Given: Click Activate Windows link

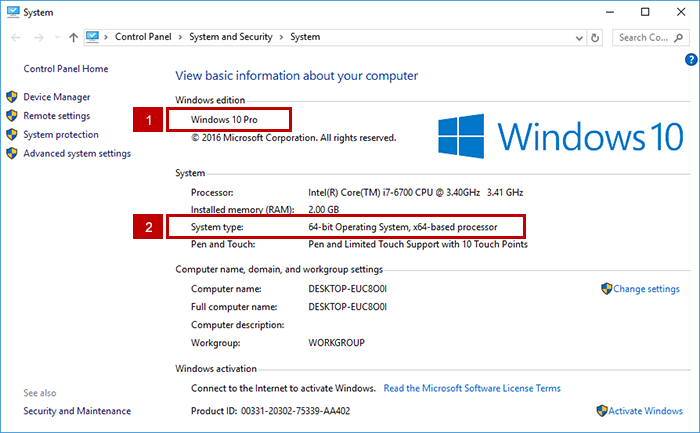Looking at the screenshot, I should click(645, 411).
